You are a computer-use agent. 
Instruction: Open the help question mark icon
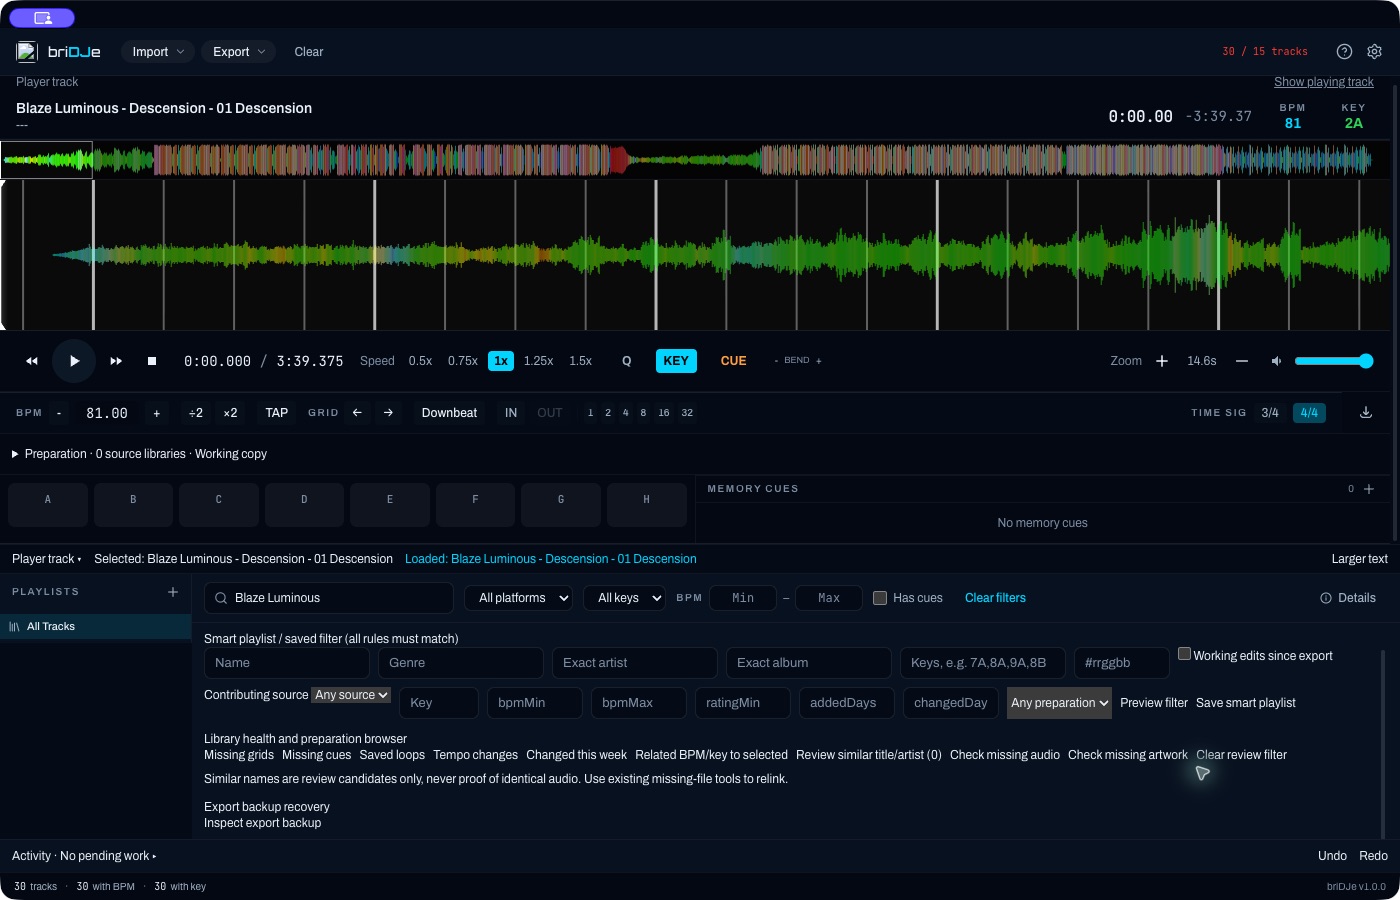point(1344,52)
